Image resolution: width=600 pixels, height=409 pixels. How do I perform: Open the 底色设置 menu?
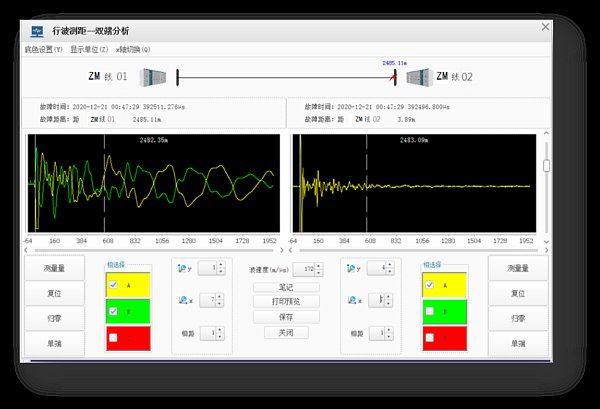point(43,48)
